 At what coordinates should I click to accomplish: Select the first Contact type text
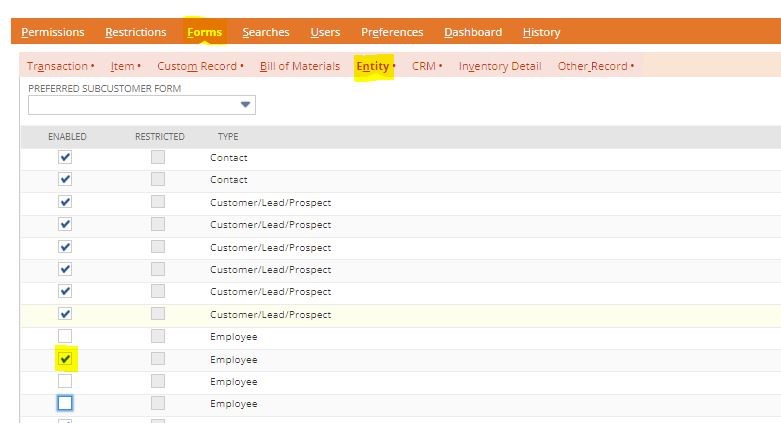(x=229, y=157)
